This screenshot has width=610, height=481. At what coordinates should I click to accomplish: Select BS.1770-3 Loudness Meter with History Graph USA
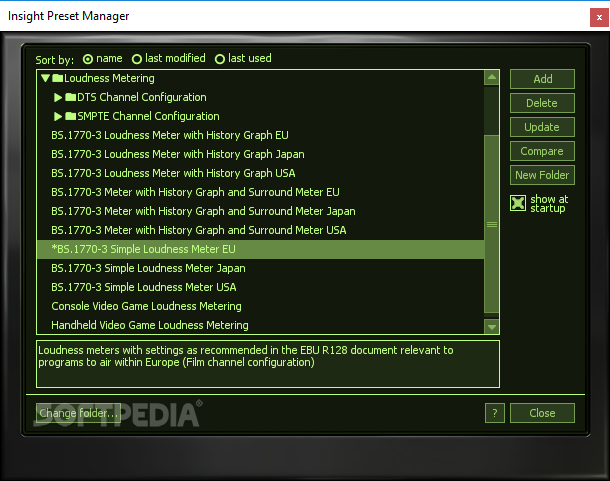tap(260, 173)
